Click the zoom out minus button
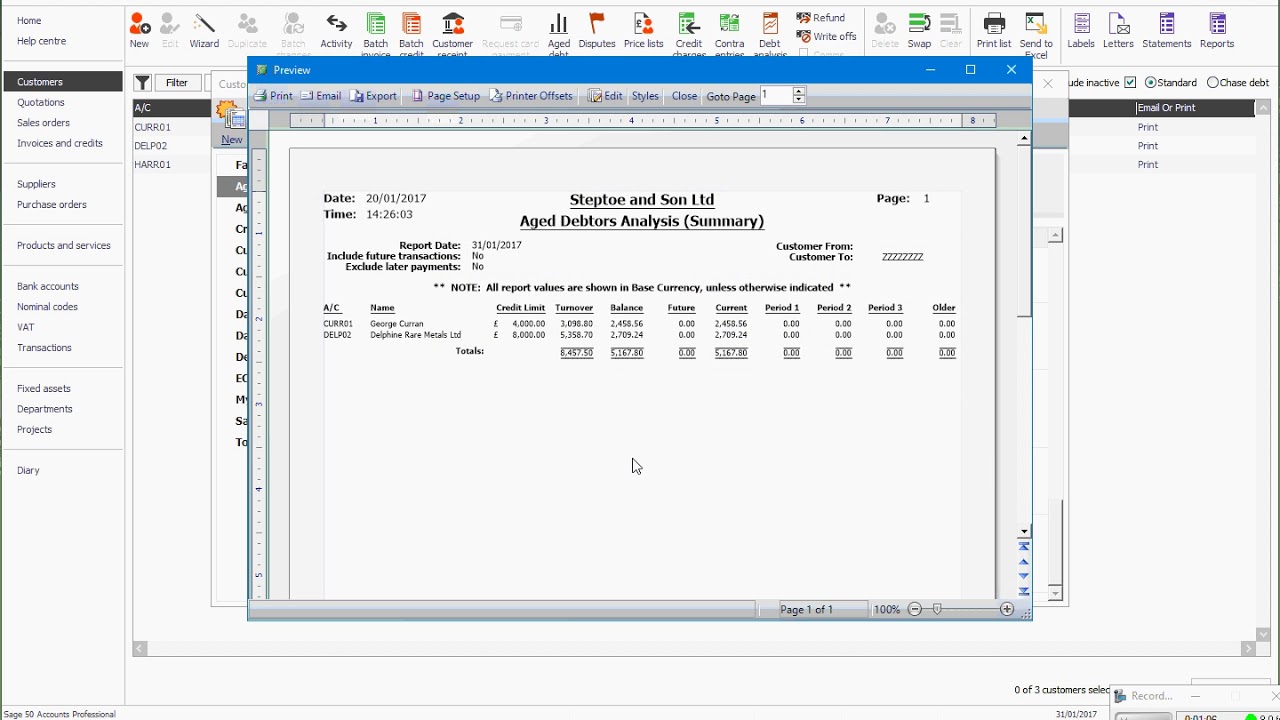Screen dimensions: 1280x720 click(x=914, y=609)
